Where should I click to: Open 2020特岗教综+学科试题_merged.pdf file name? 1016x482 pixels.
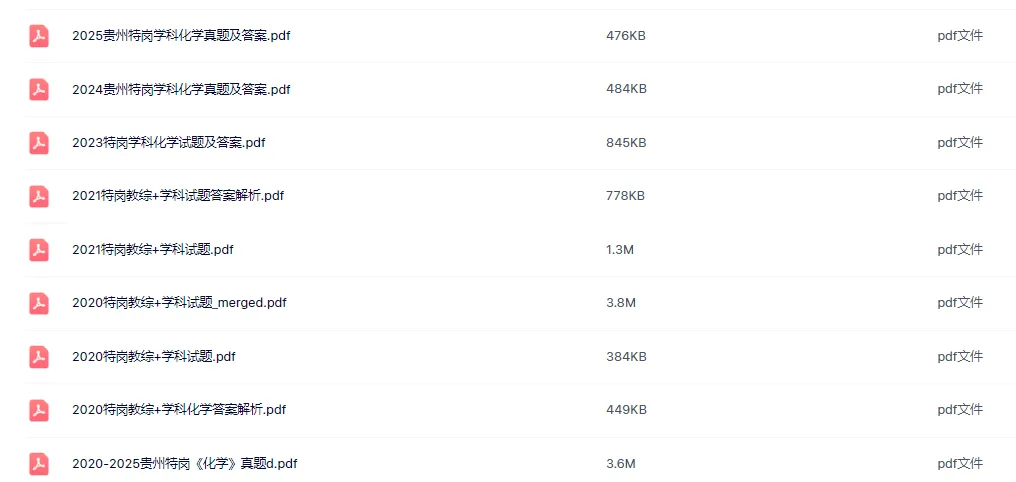coord(179,303)
